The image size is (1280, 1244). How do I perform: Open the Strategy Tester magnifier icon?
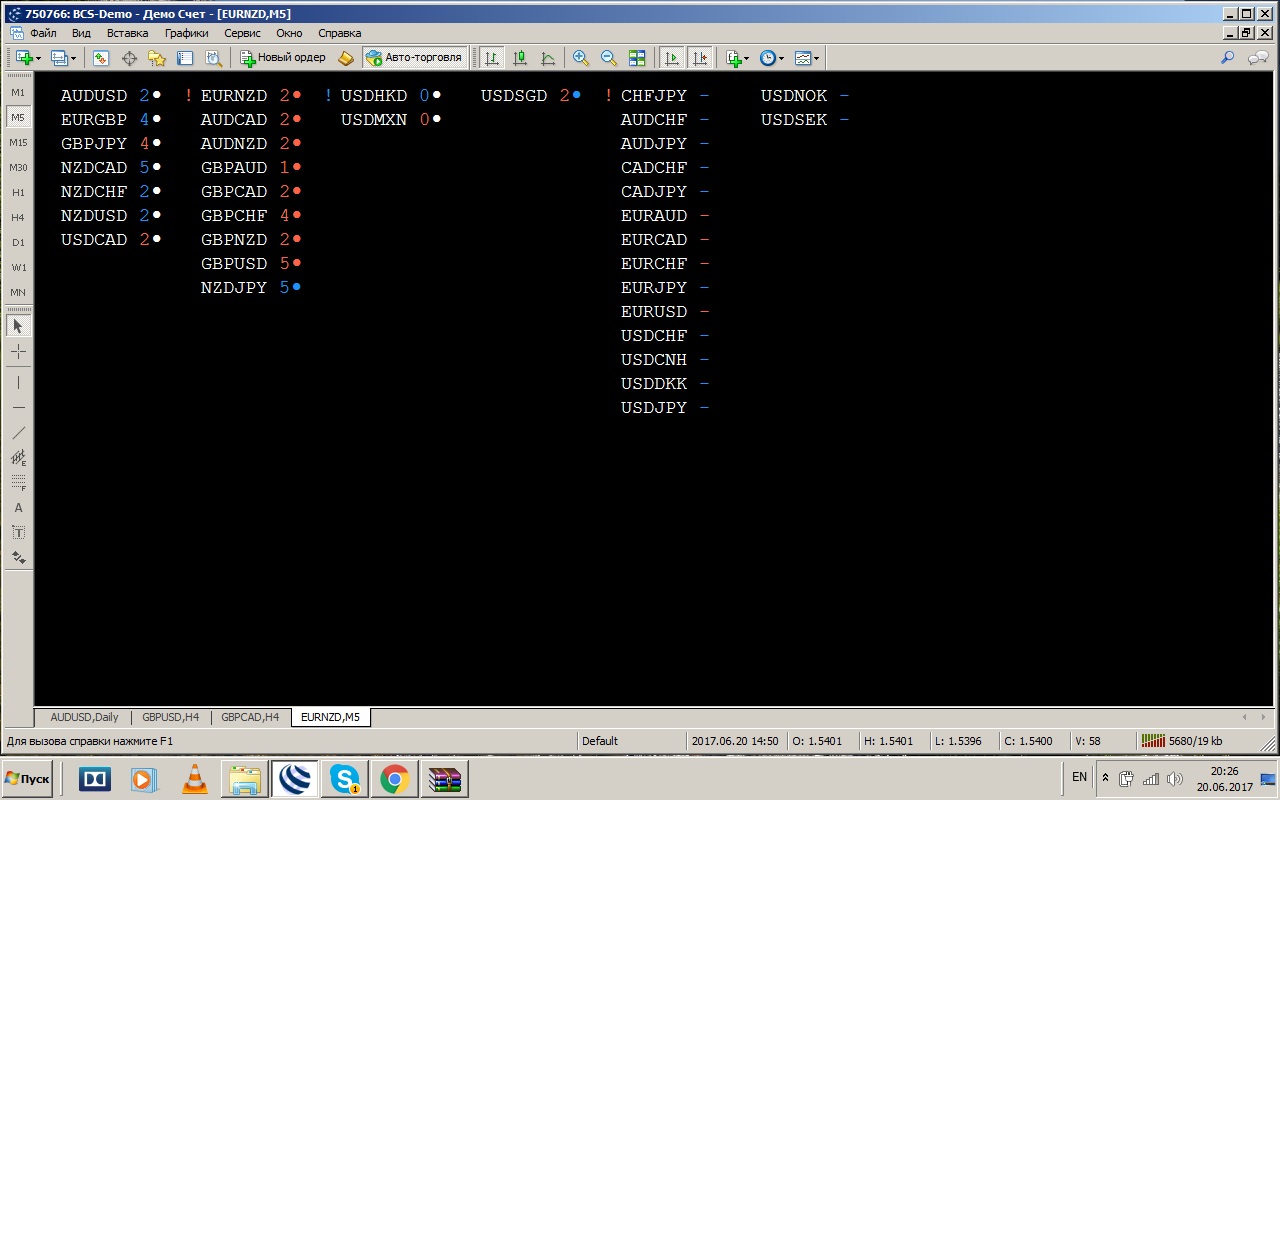(213, 58)
